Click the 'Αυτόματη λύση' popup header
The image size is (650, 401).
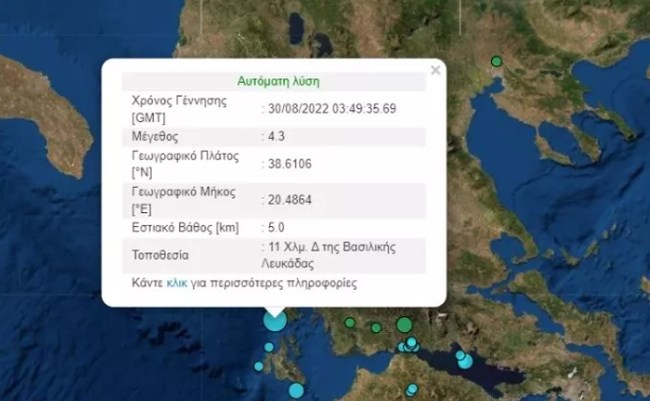[x=278, y=81]
